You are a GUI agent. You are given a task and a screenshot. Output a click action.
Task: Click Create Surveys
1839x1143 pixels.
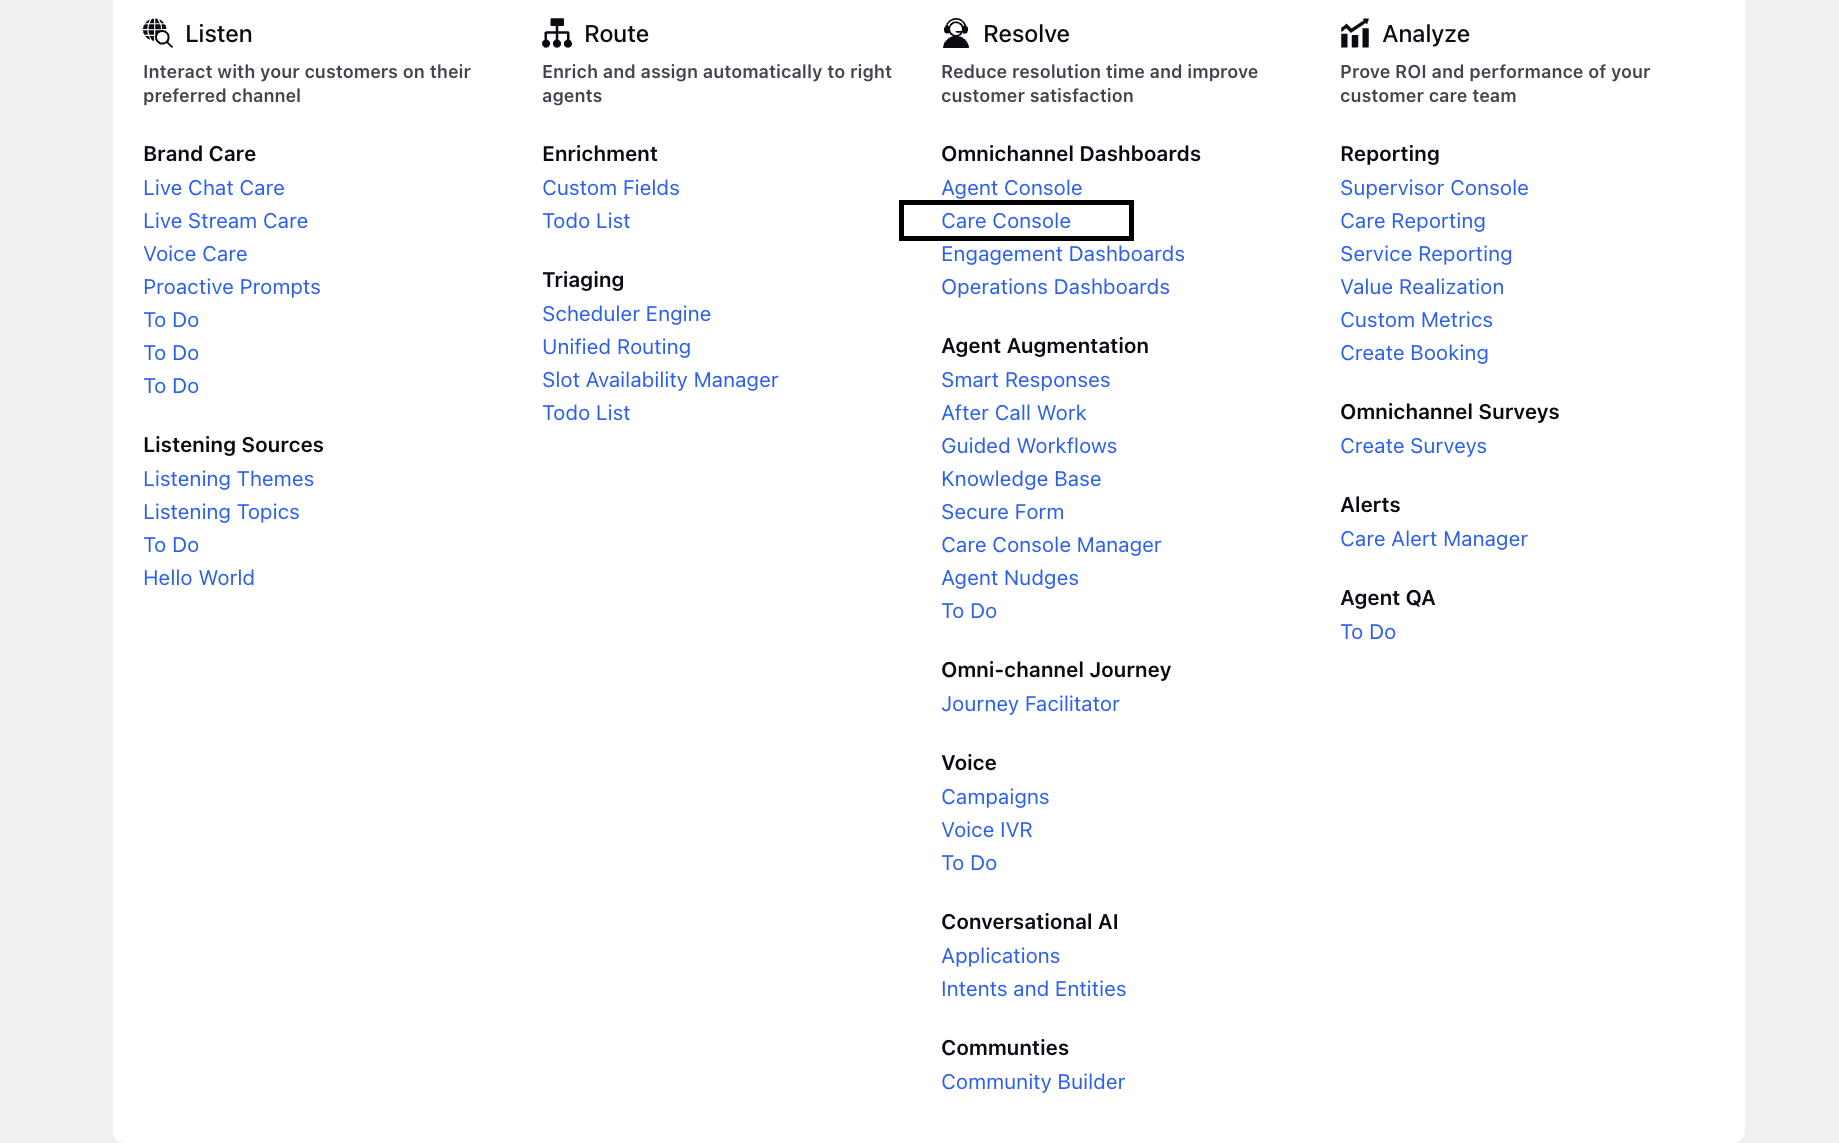(x=1413, y=446)
